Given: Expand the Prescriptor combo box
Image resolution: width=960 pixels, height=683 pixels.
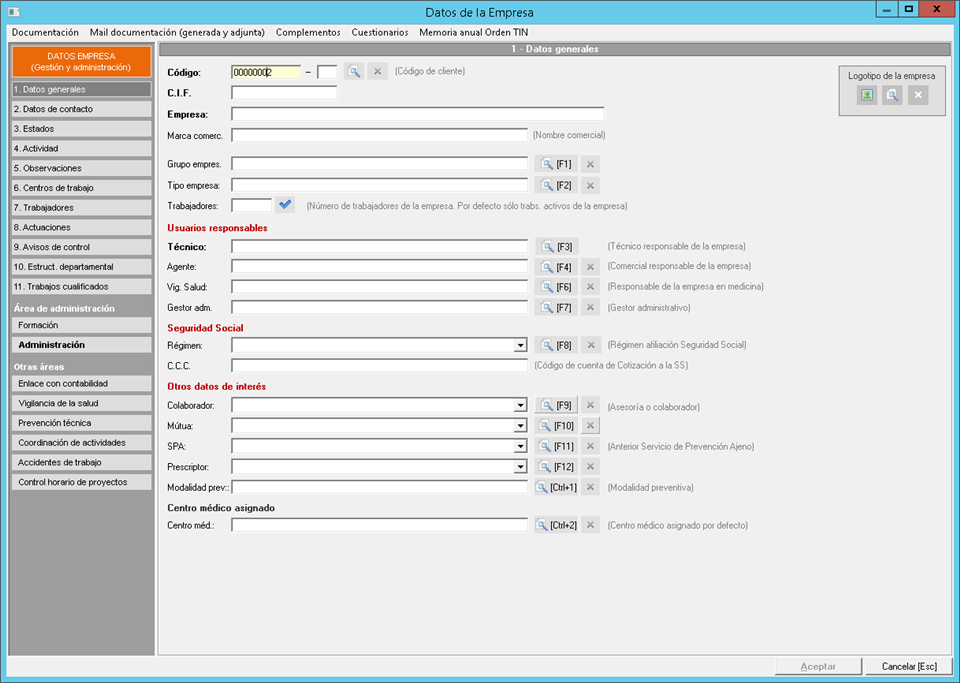Looking at the screenshot, I should pyautogui.click(x=520, y=467).
